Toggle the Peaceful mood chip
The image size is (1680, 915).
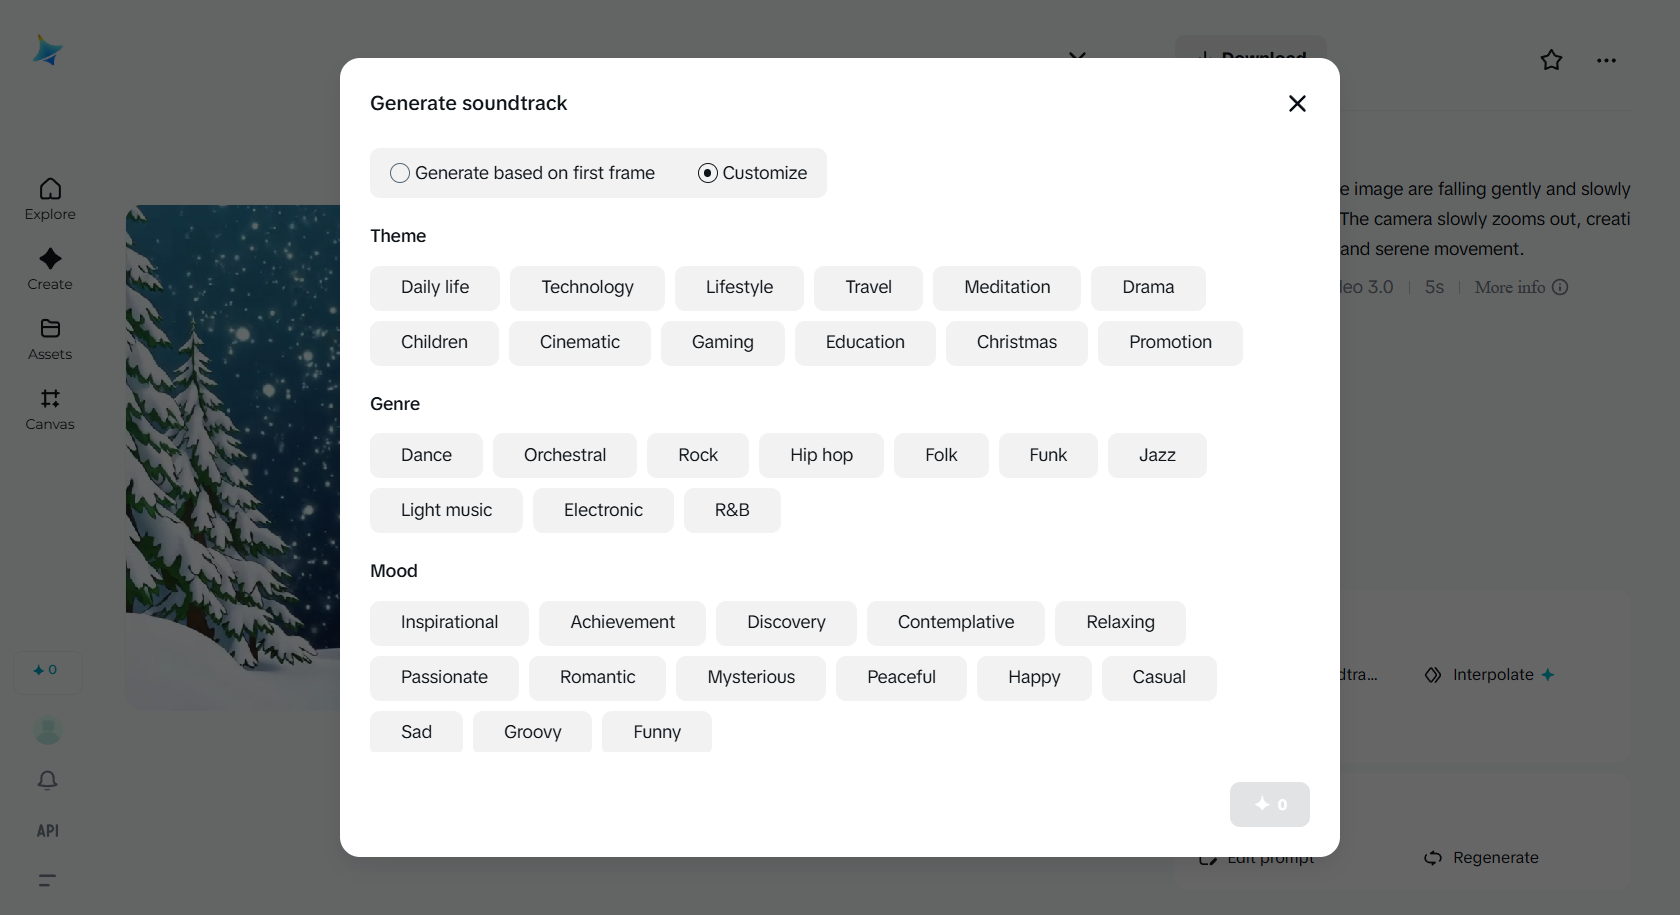pos(901,677)
